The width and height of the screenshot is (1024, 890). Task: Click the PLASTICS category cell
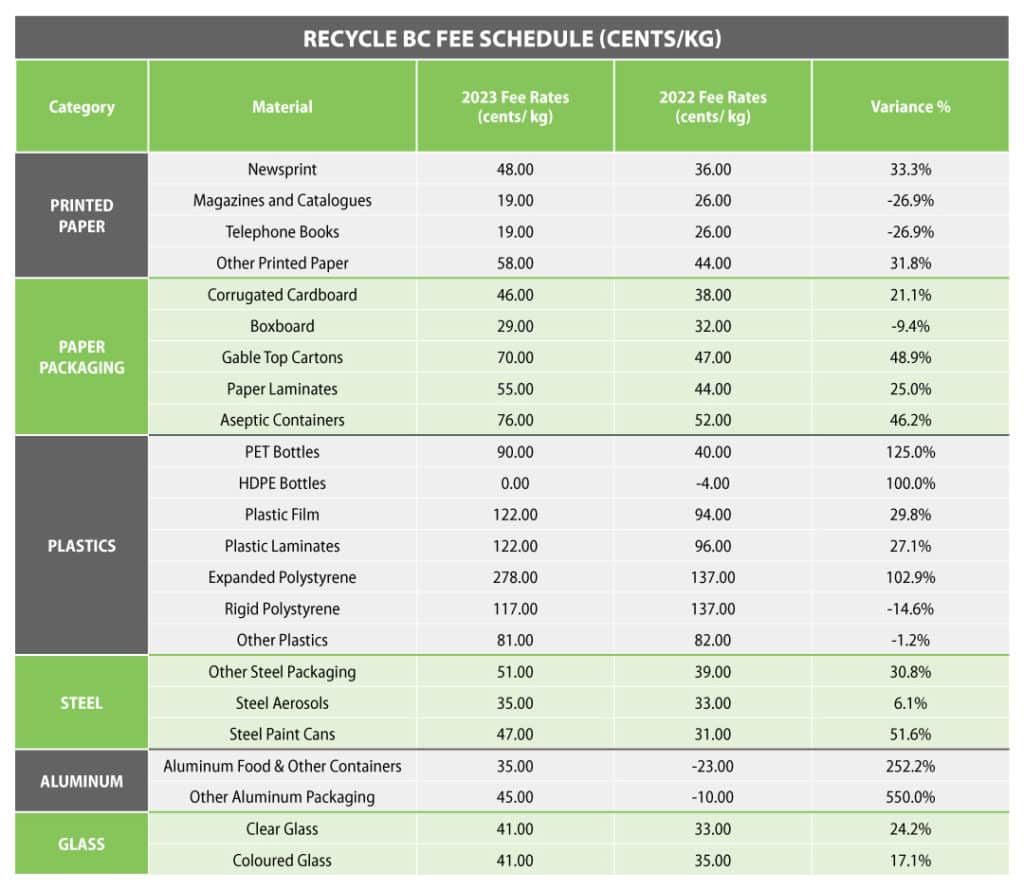(82, 545)
